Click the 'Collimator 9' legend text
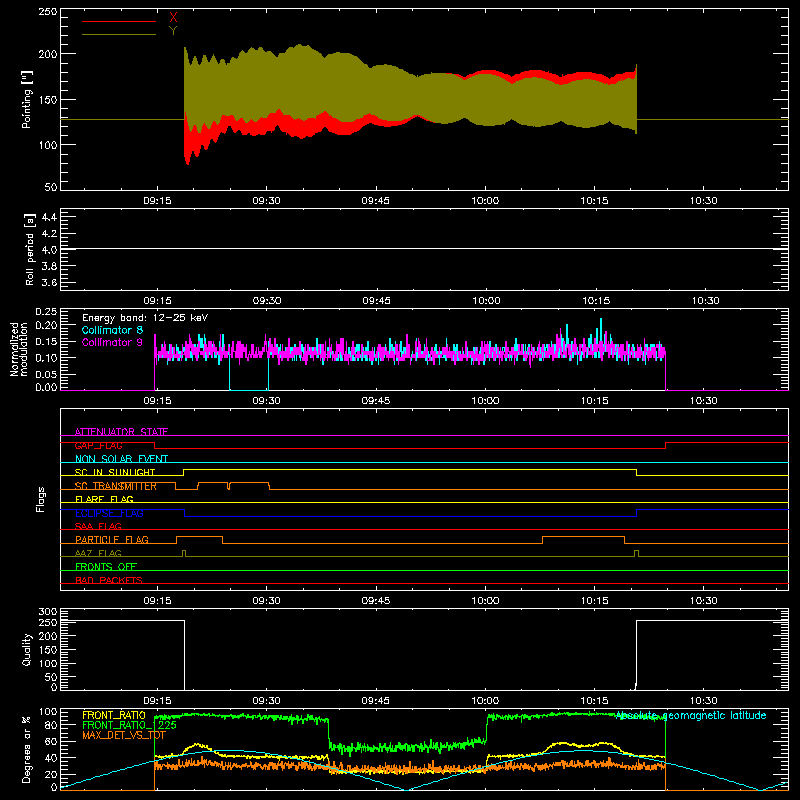Screen dimensions: 800x800 (x=112, y=342)
